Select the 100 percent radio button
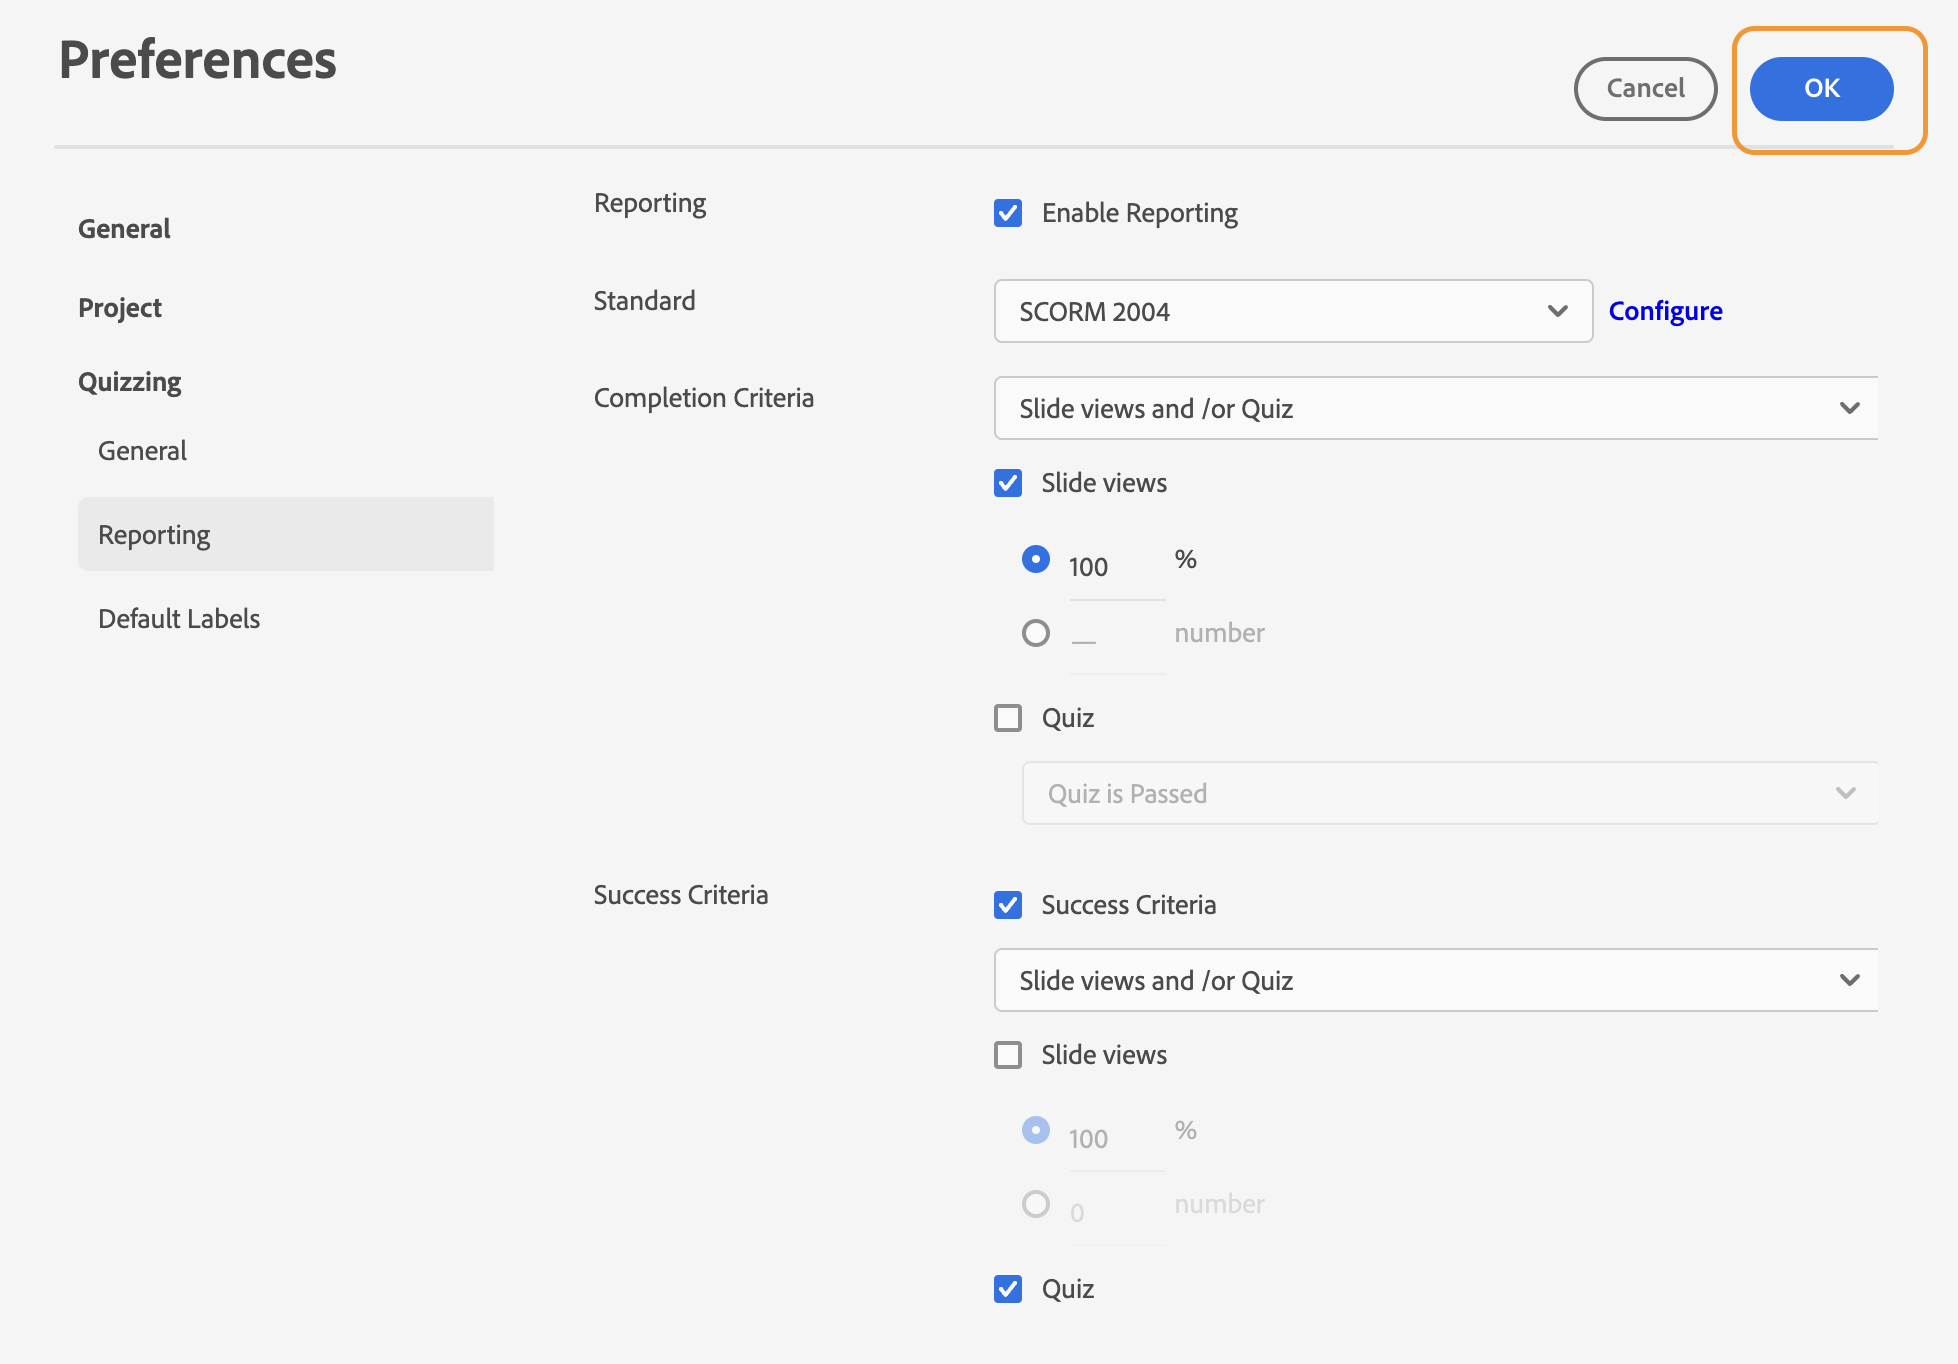The image size is (1958, 1364). pos(1036,559)
